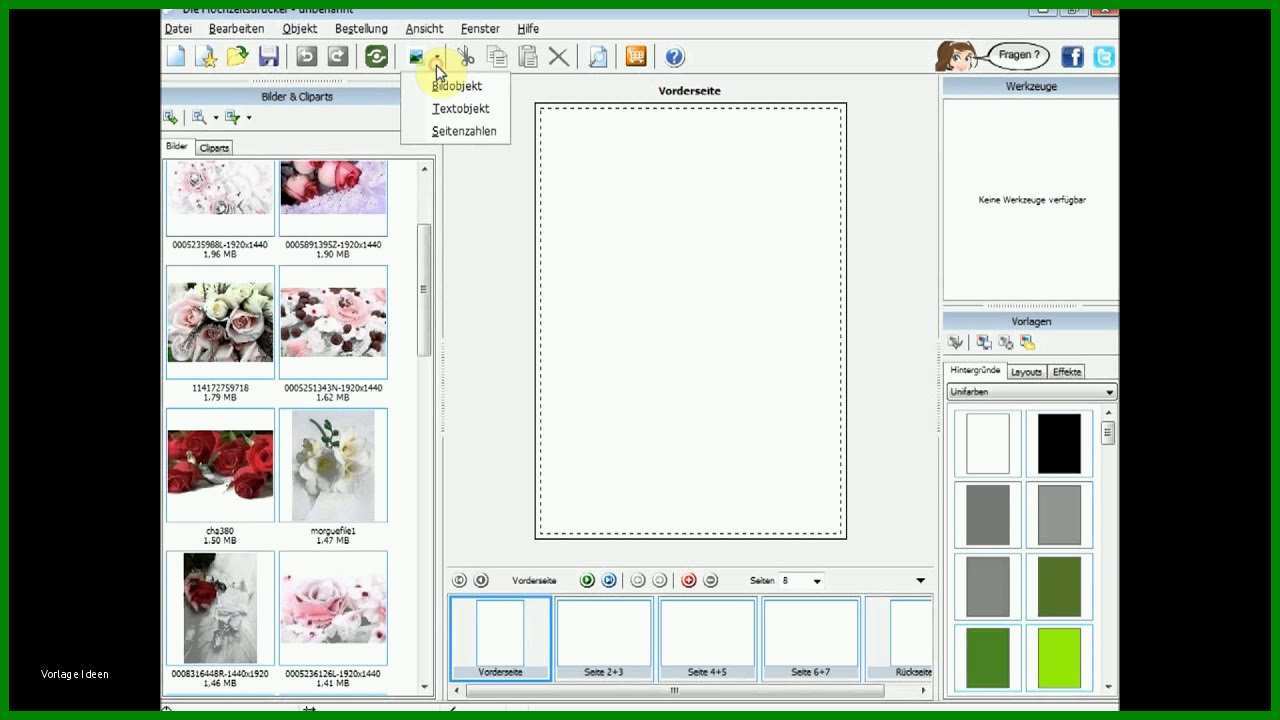The image size is (1280, 720).
Task: Go to previous page navigation button
Action: pyautogui.click(x=481, y=580)
